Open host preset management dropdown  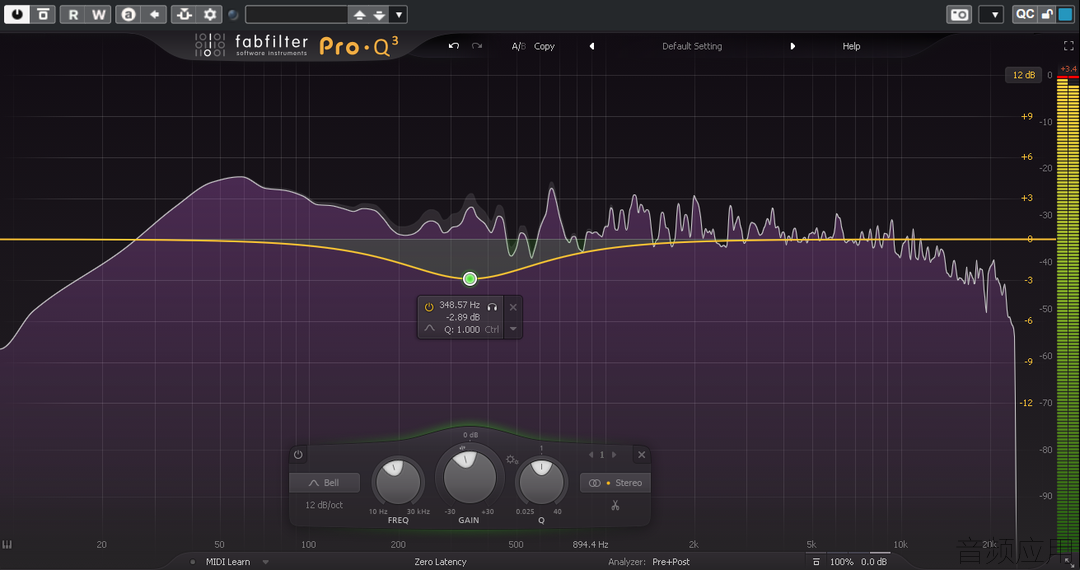coord(398,14)
